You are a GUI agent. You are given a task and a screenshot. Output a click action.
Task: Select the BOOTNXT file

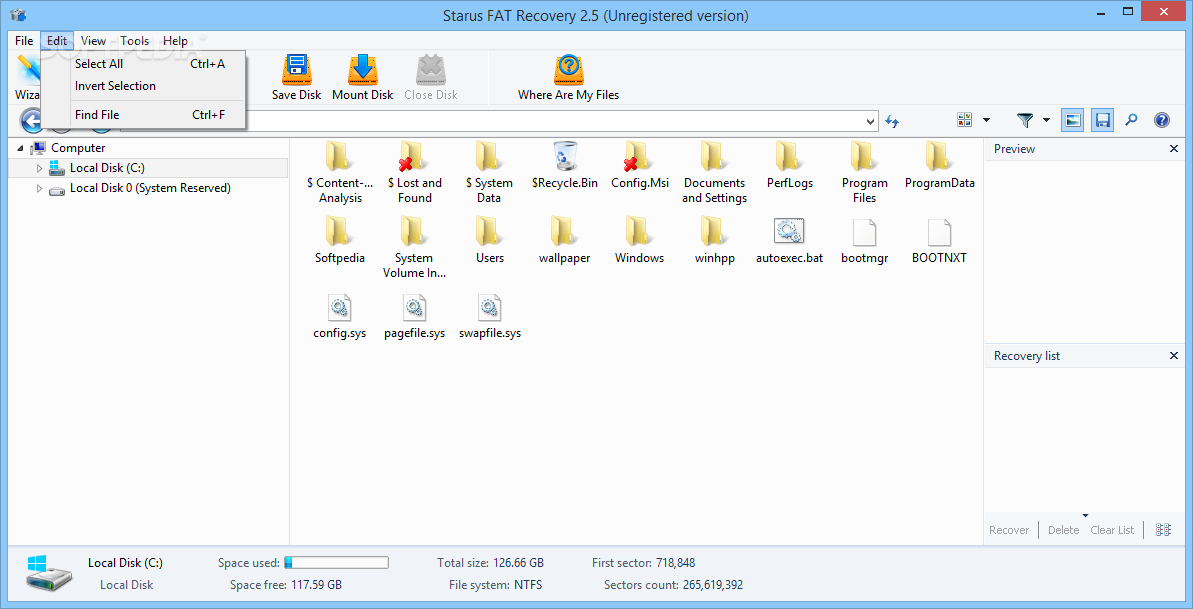(940, 240)
